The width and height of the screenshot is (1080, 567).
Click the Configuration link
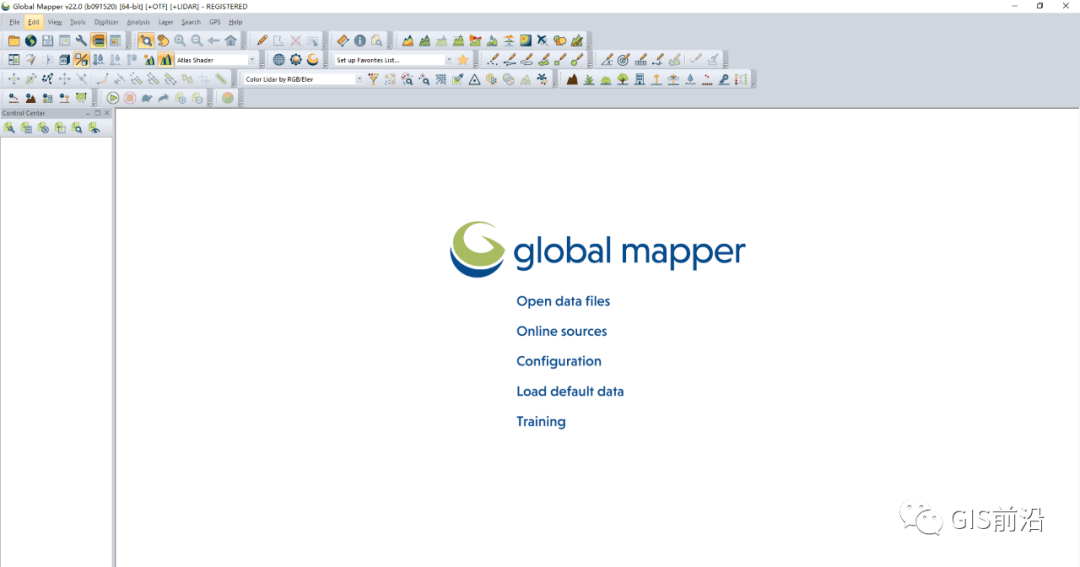coord(559,361)
